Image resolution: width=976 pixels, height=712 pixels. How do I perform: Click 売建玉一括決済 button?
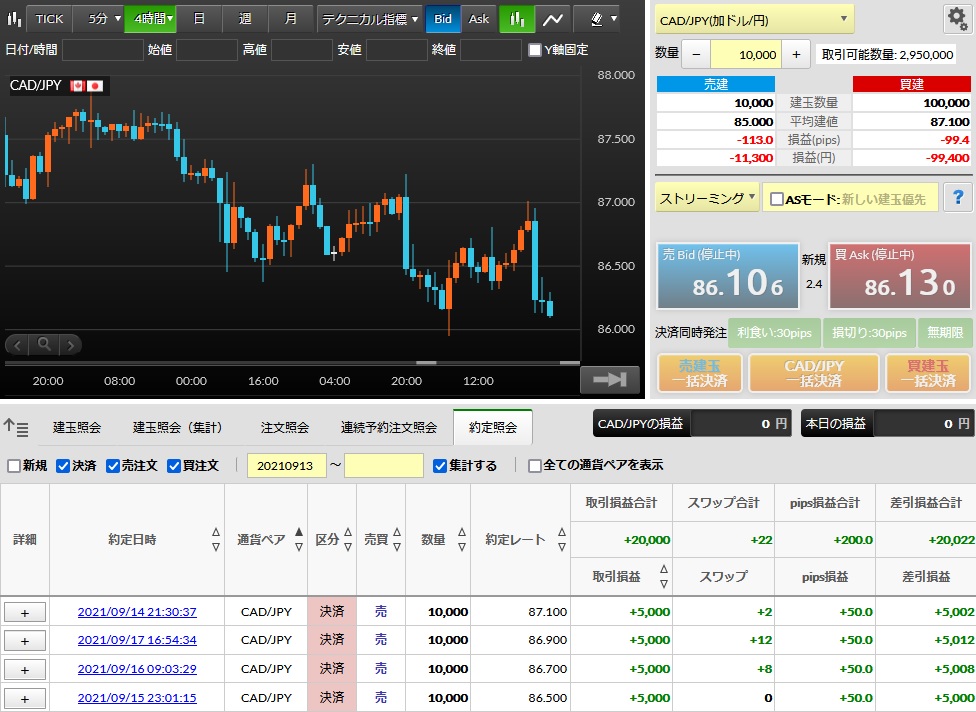point(700,373)
